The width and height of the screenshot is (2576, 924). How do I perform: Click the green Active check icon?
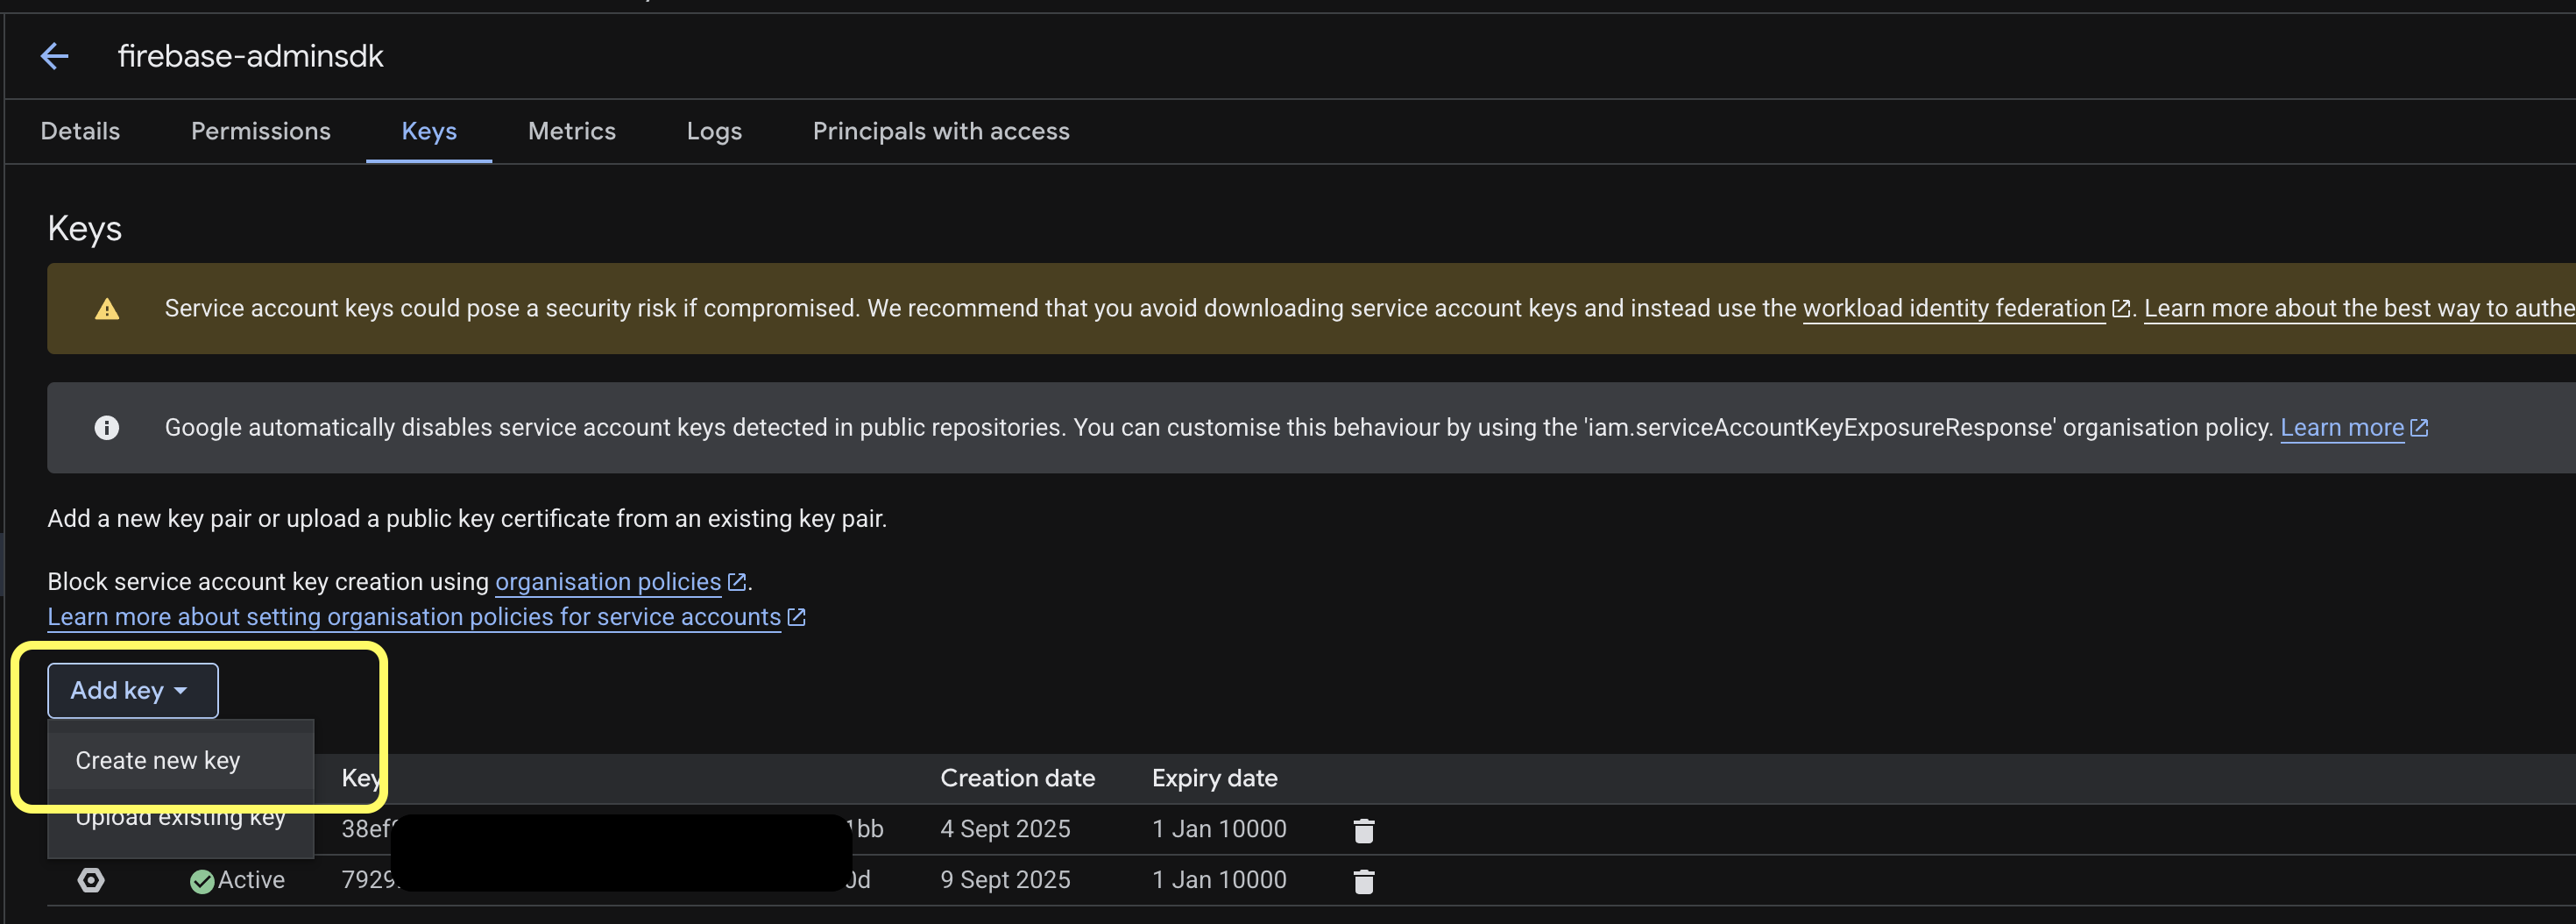click(202, 881)
